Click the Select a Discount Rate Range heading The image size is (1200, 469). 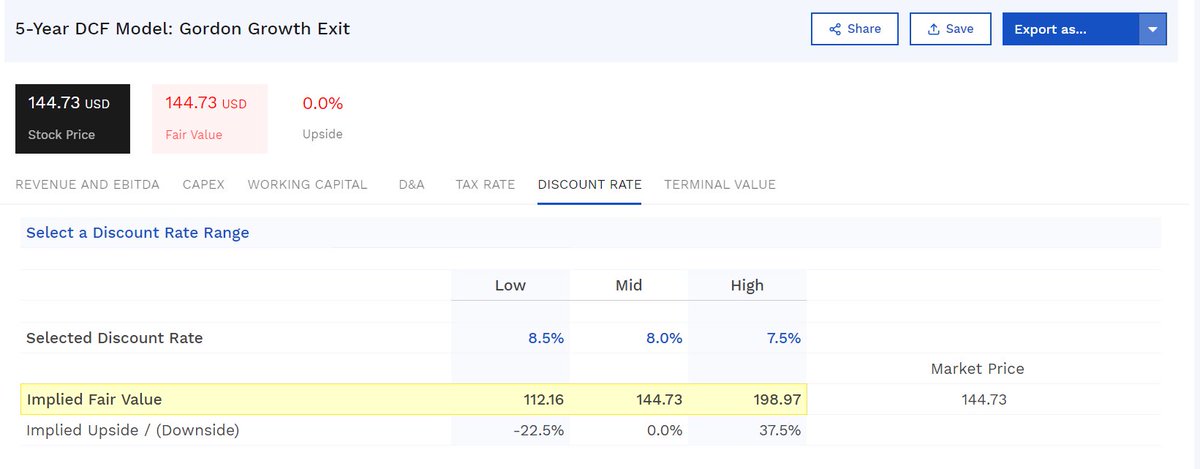coord(137,233)
